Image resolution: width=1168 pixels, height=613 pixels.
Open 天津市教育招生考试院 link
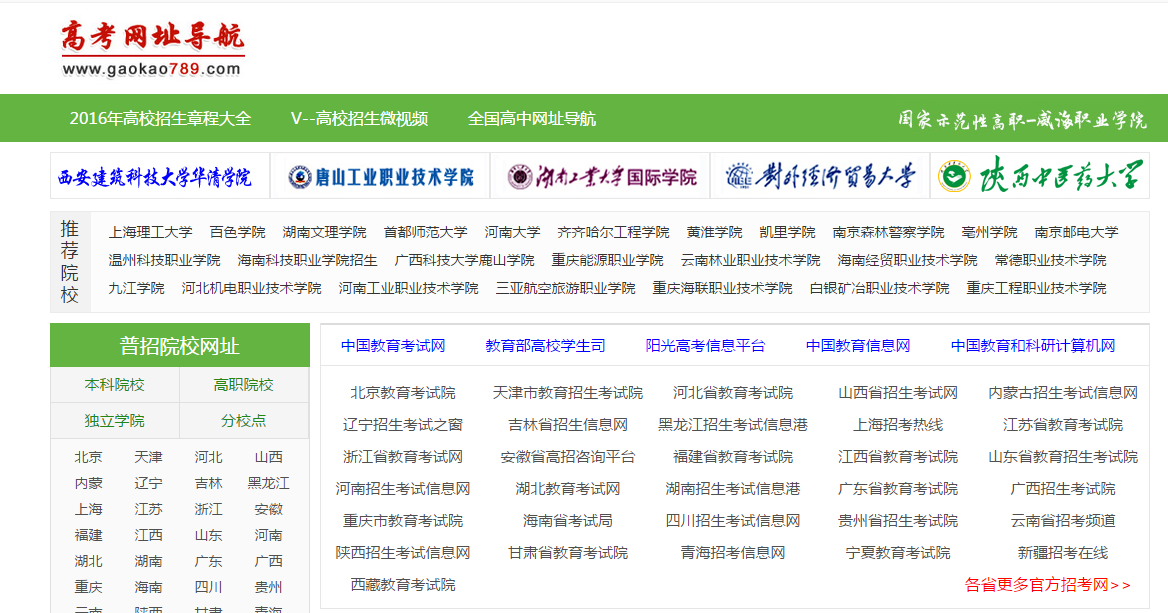pos(568,393)
